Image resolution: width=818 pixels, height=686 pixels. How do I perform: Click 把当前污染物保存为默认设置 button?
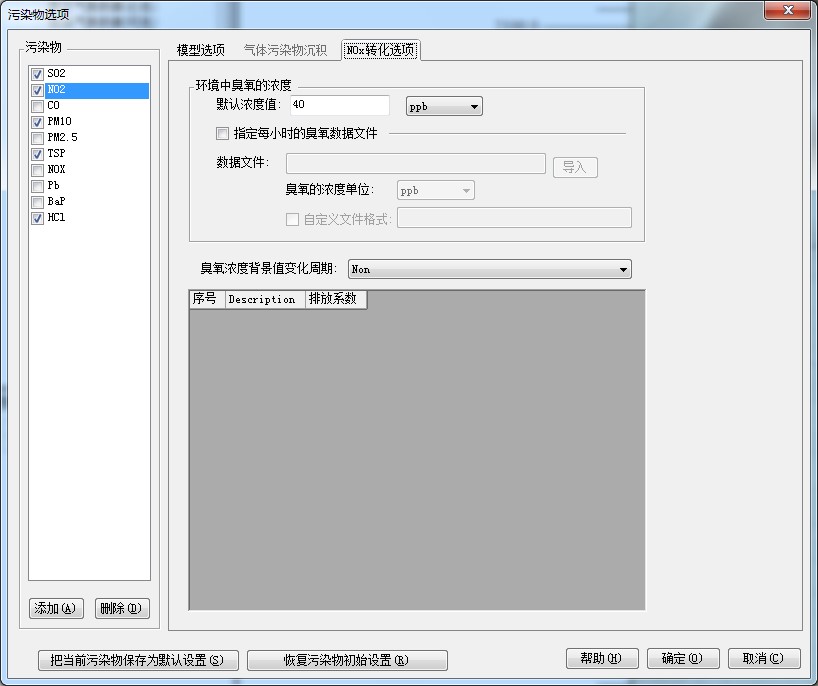click(x=138, y=660)
